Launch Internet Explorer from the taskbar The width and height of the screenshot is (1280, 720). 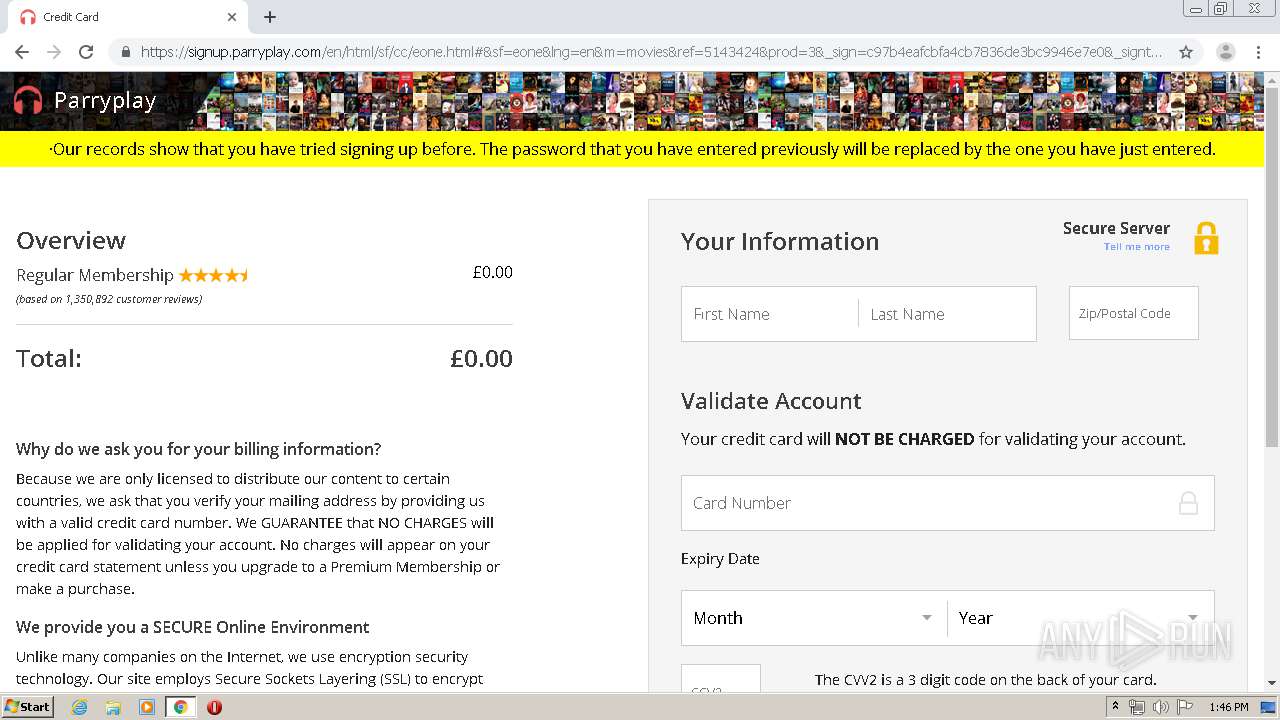pyautogui.click(x=80, y=707)
